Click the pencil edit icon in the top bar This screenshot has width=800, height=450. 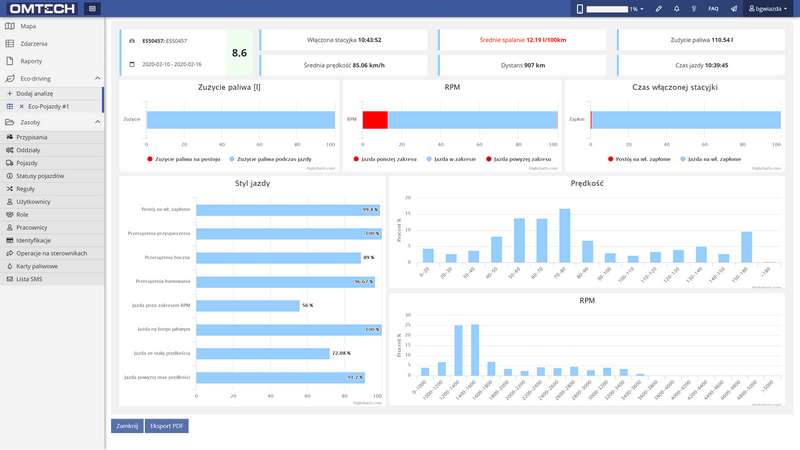(657, 8)
